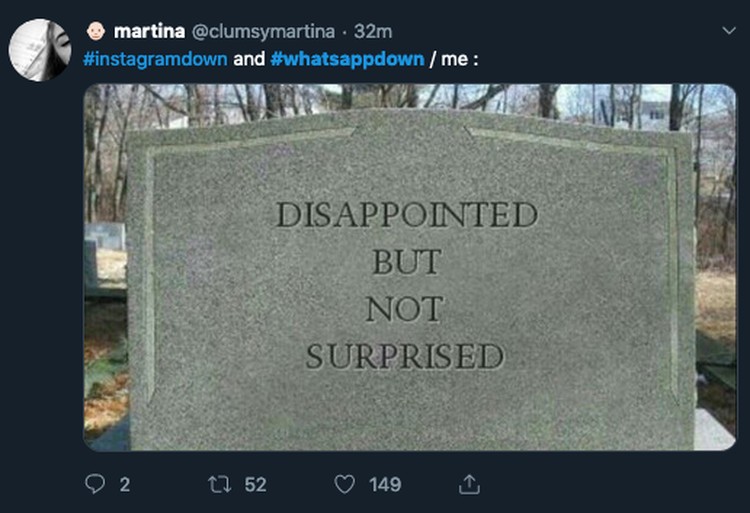Click the reply speech bubble icon
Viewport: 750px width, 513px height.
95,484
